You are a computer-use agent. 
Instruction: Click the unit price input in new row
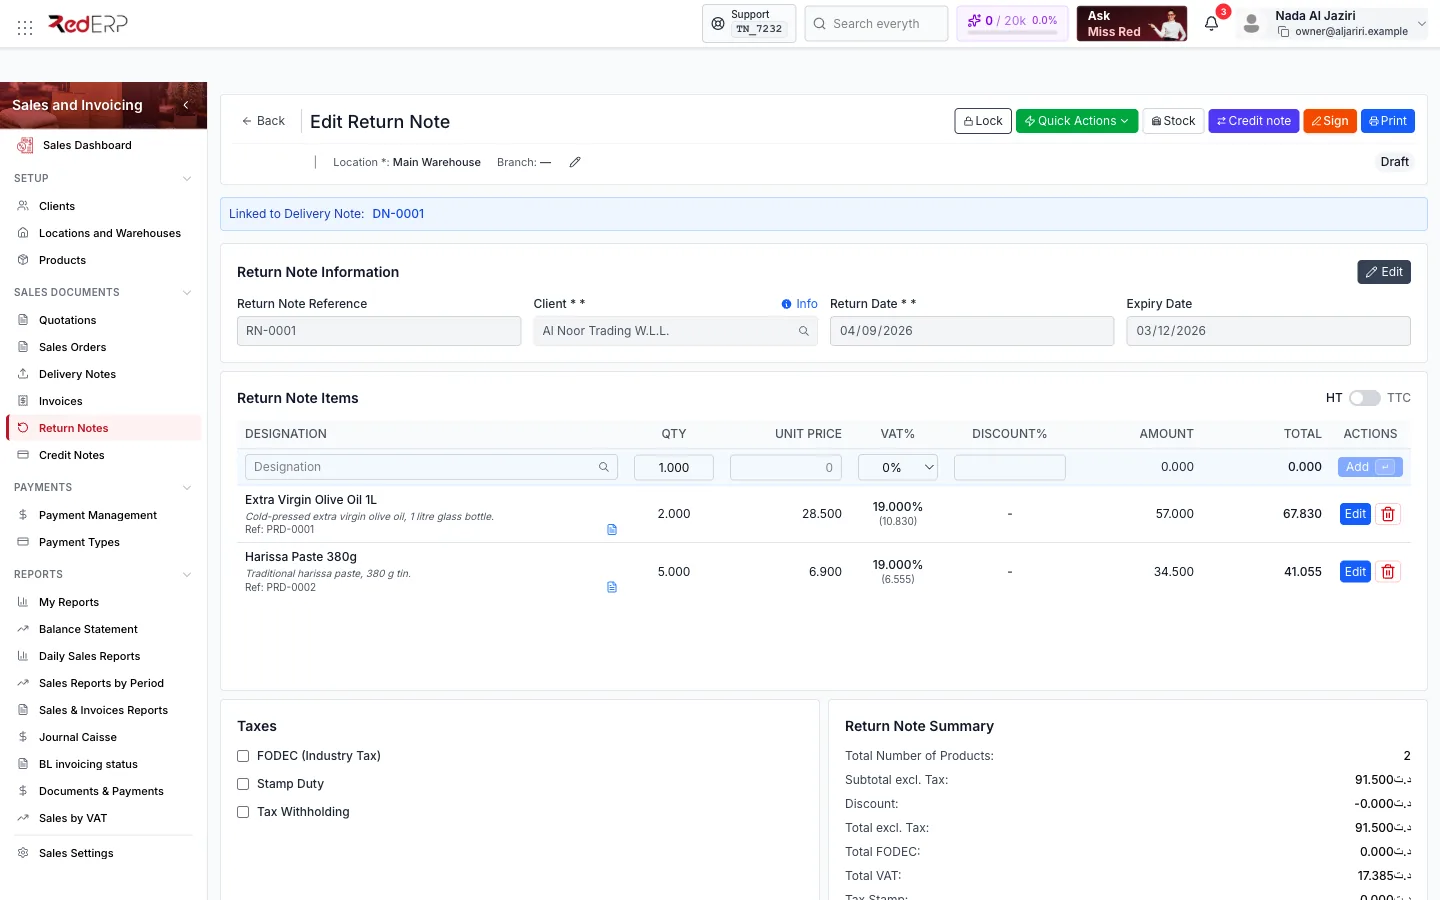(786, 467)
